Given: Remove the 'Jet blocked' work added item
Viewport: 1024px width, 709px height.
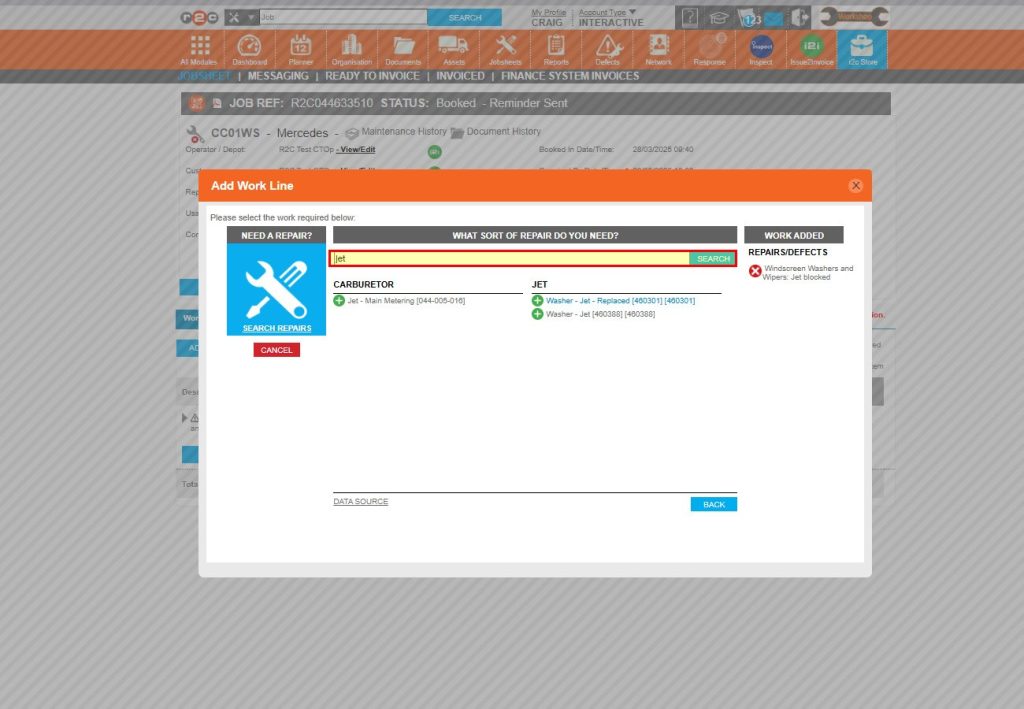Looking at the screenshot, I should pyautogui.click(x=756, y=270).
